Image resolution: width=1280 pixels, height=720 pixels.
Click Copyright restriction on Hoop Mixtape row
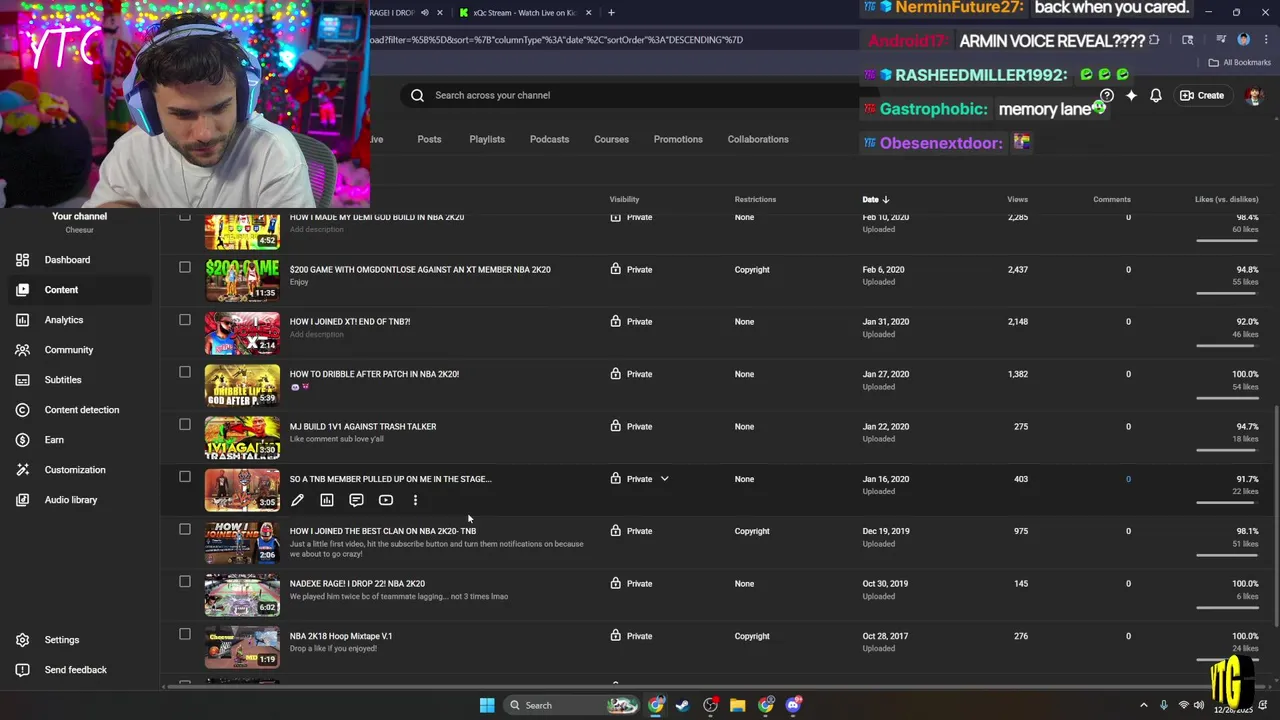click(x=752, y=636)
